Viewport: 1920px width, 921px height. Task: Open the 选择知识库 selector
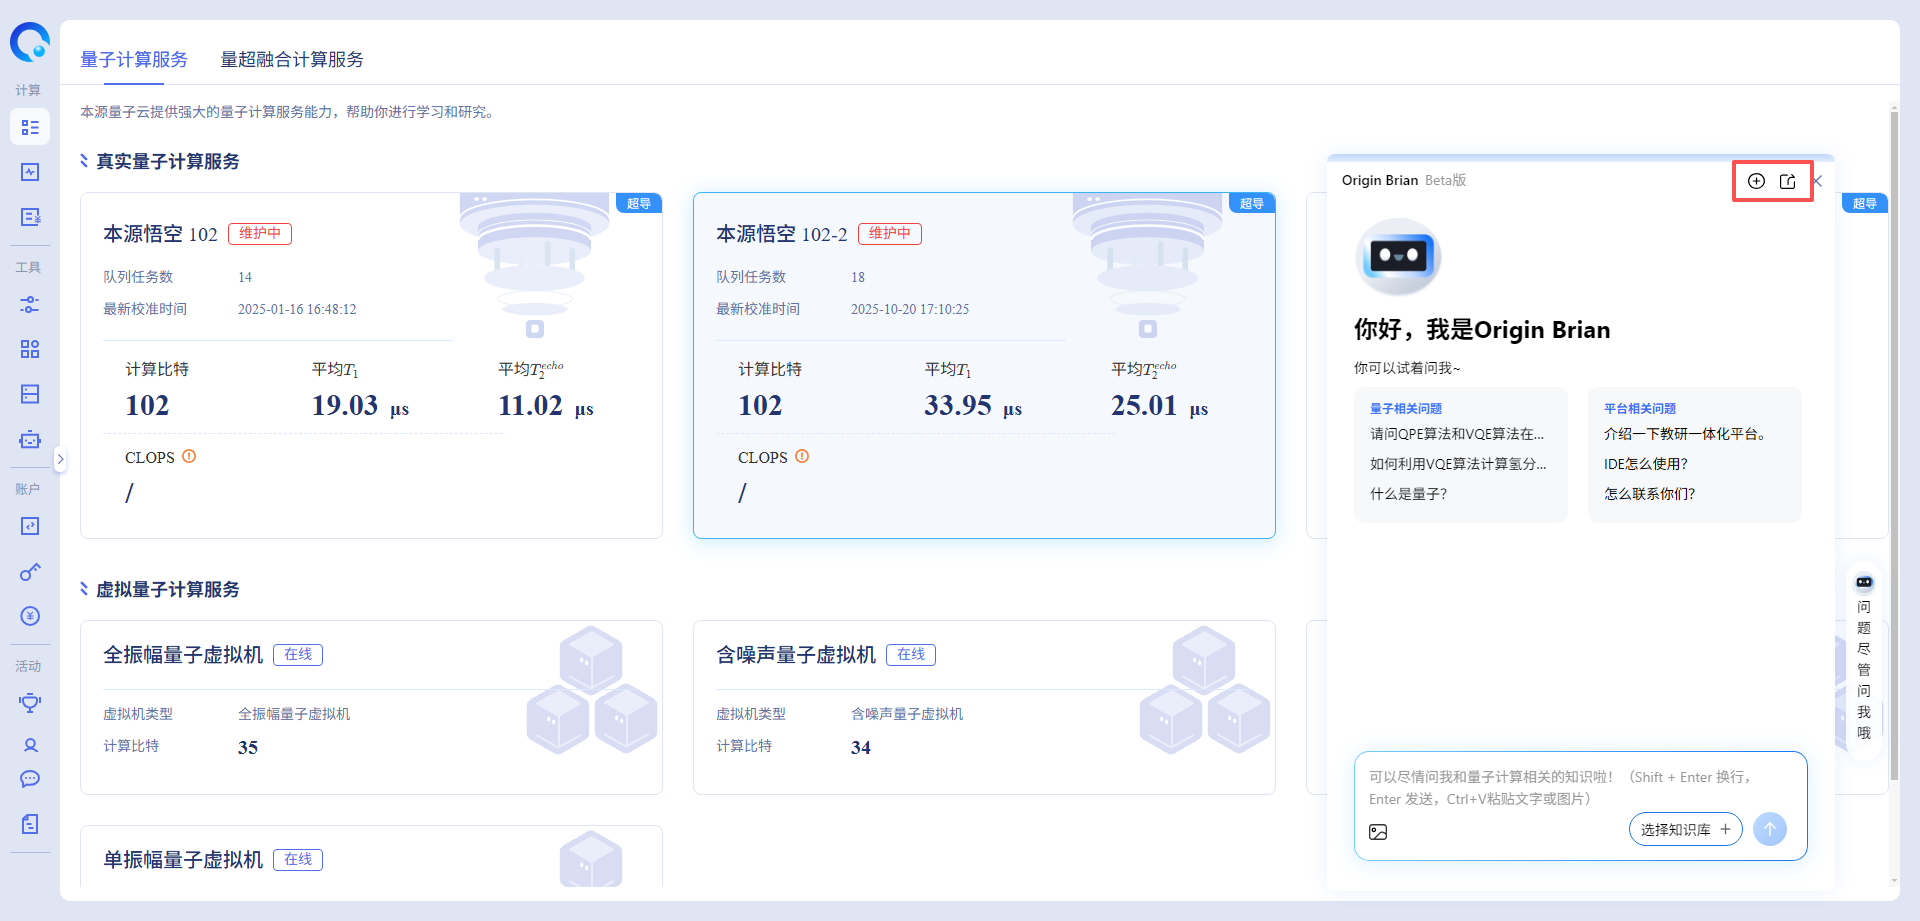tap(1685, 829)
